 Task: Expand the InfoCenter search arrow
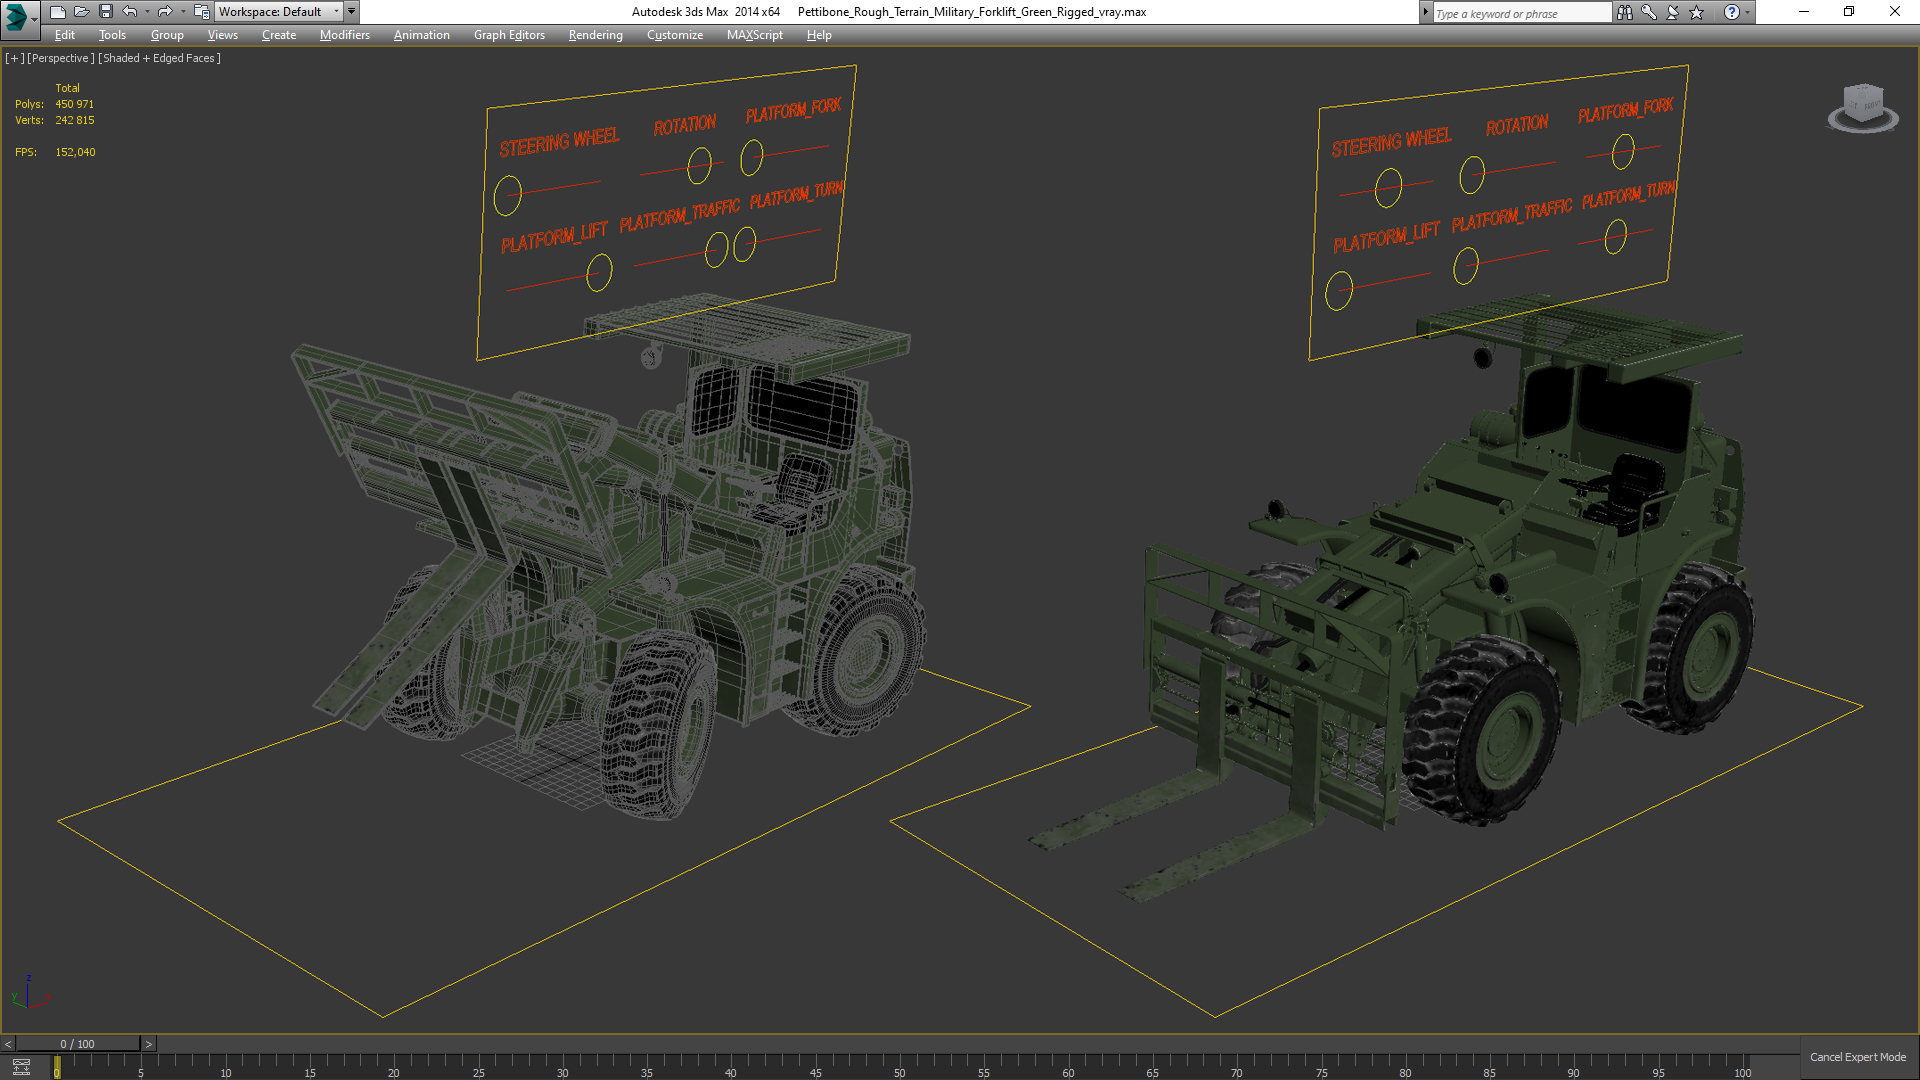(x=1425, y=13)
